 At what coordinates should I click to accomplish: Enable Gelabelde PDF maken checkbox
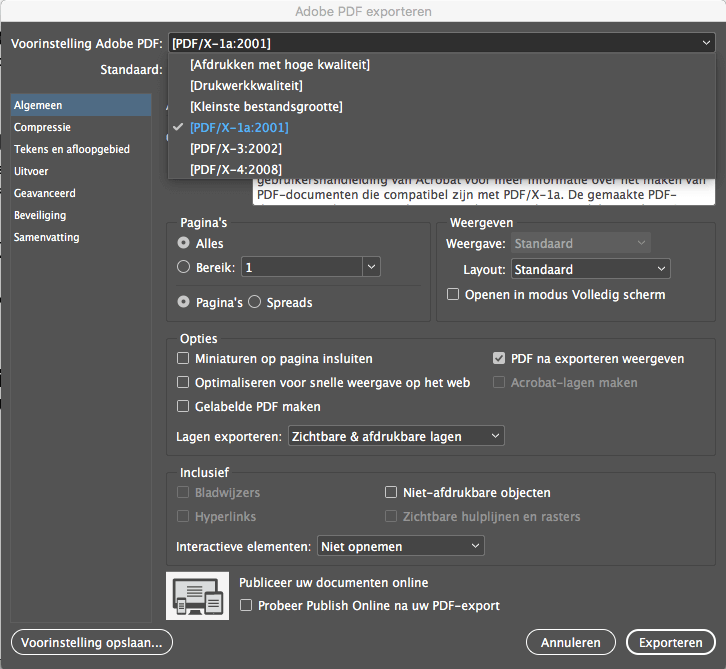click(183, 406)
